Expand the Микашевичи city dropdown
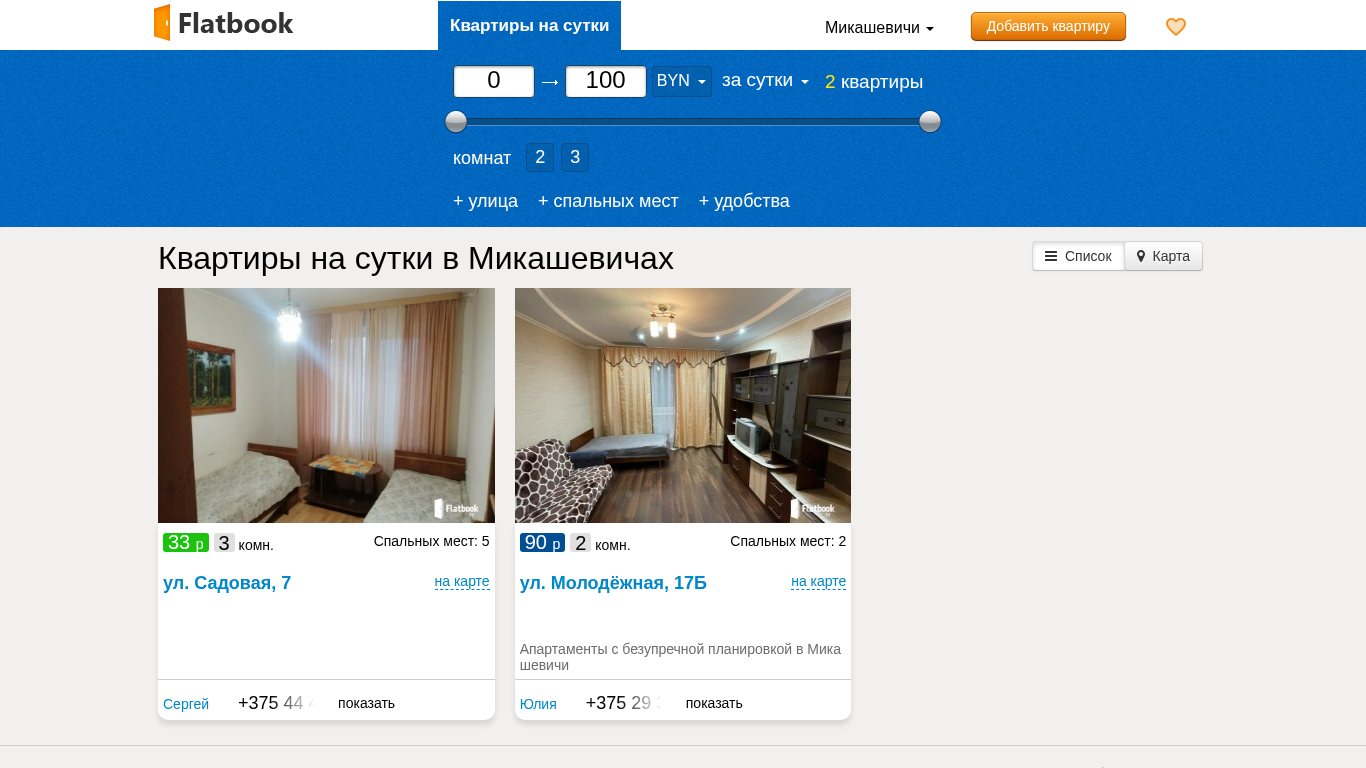 pyautogui.click(x=879, y=28)
